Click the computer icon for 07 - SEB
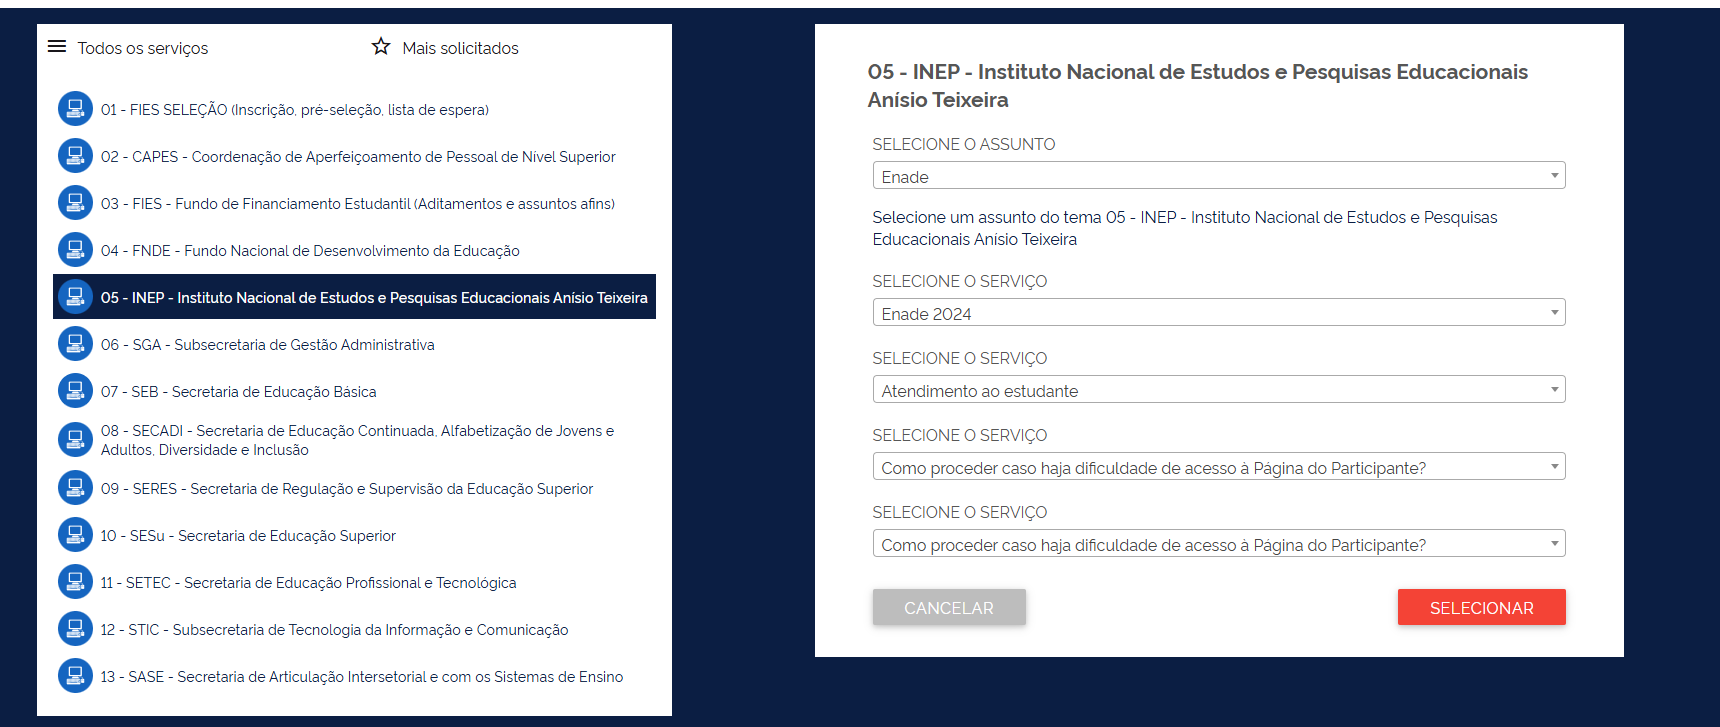Viewport: 1720px width, 727px height. coord(75,391)
